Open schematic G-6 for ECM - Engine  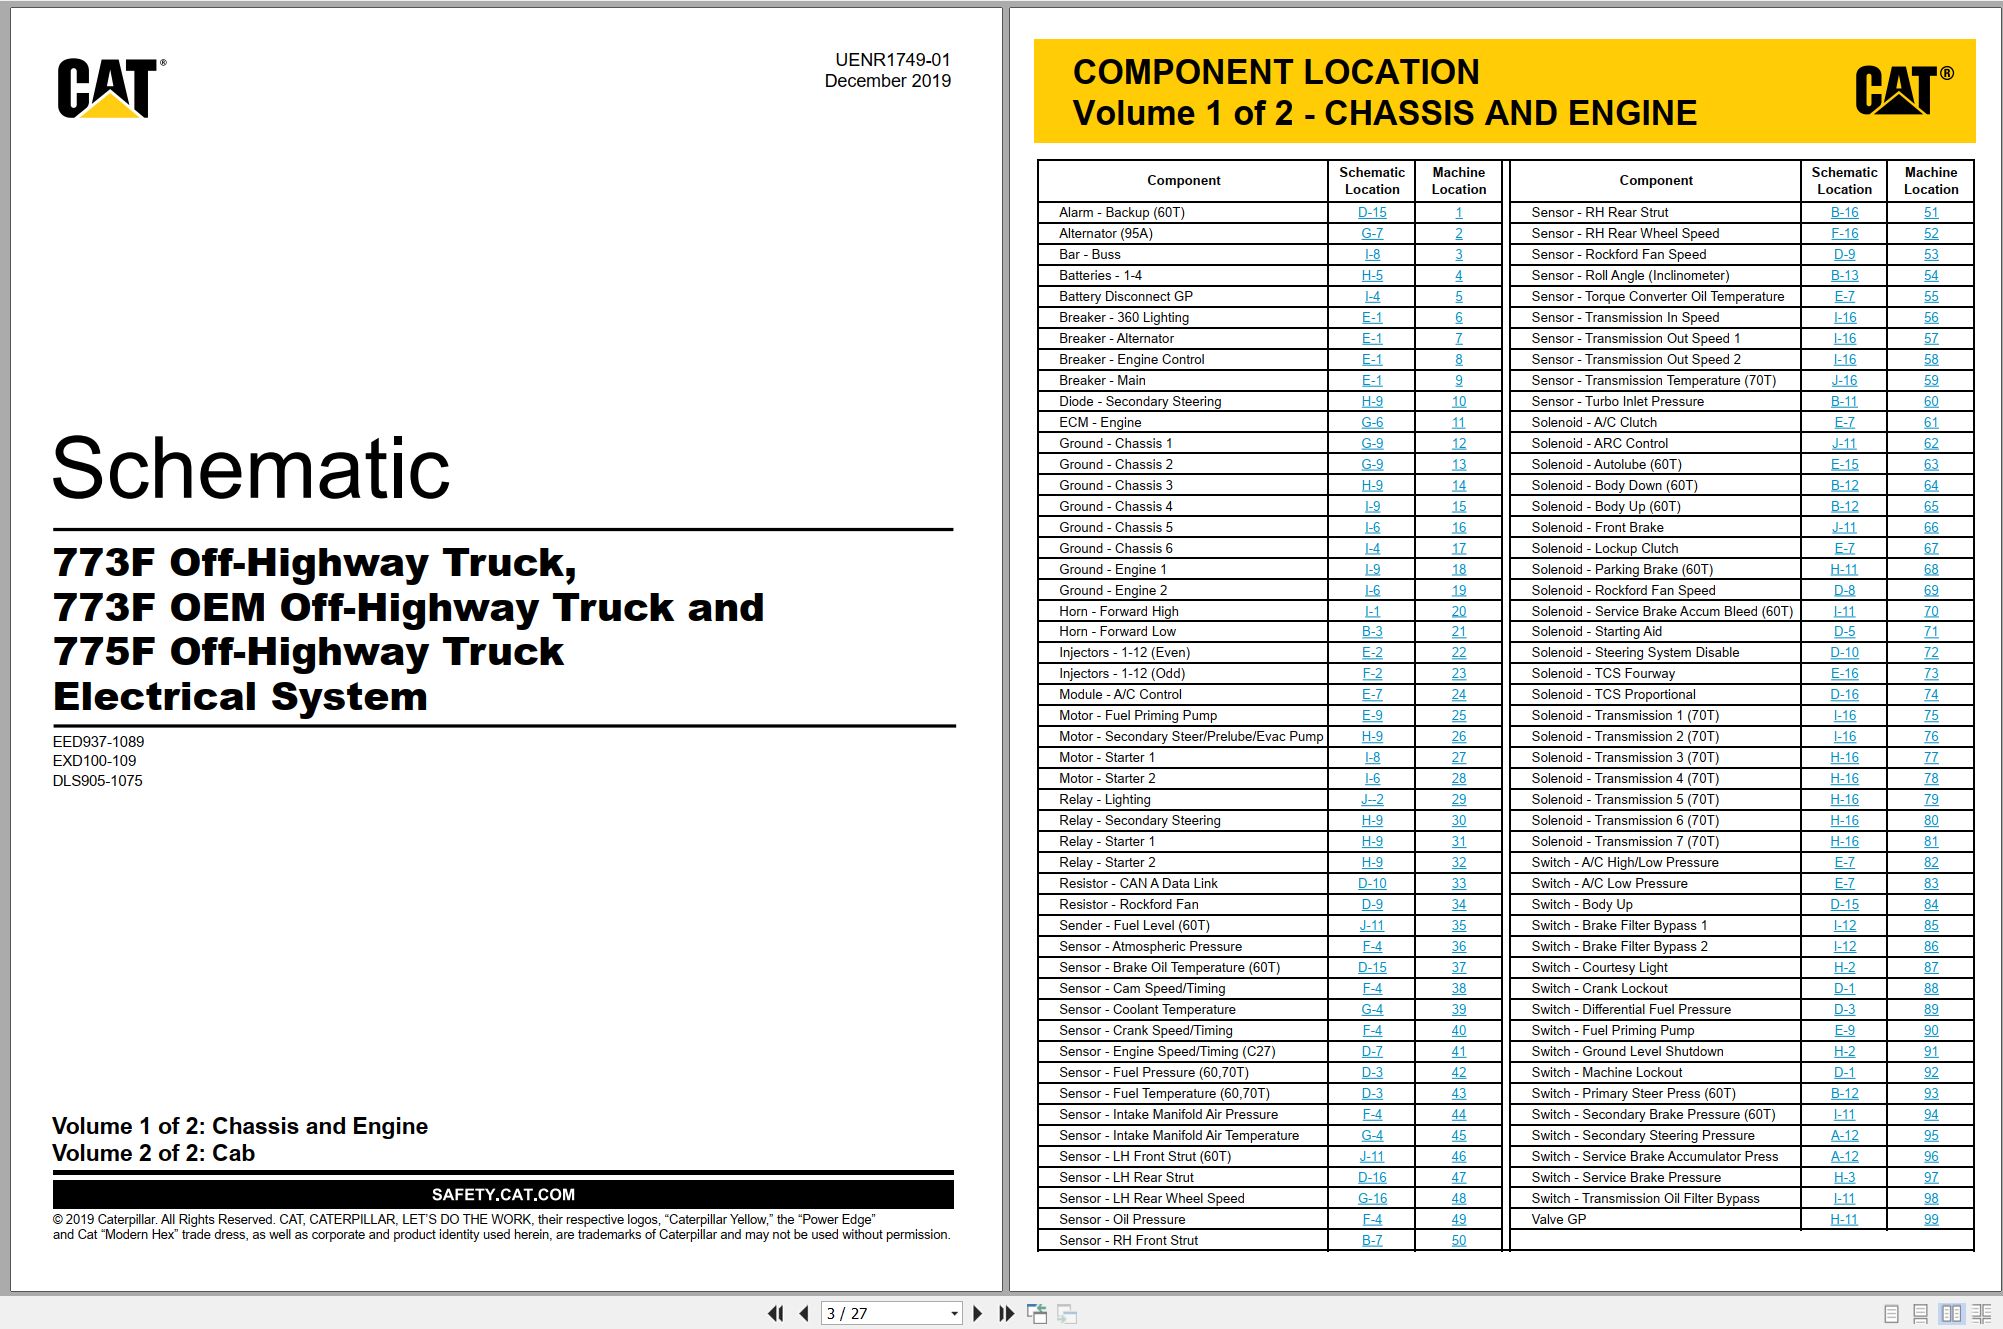click(1371, 423)
